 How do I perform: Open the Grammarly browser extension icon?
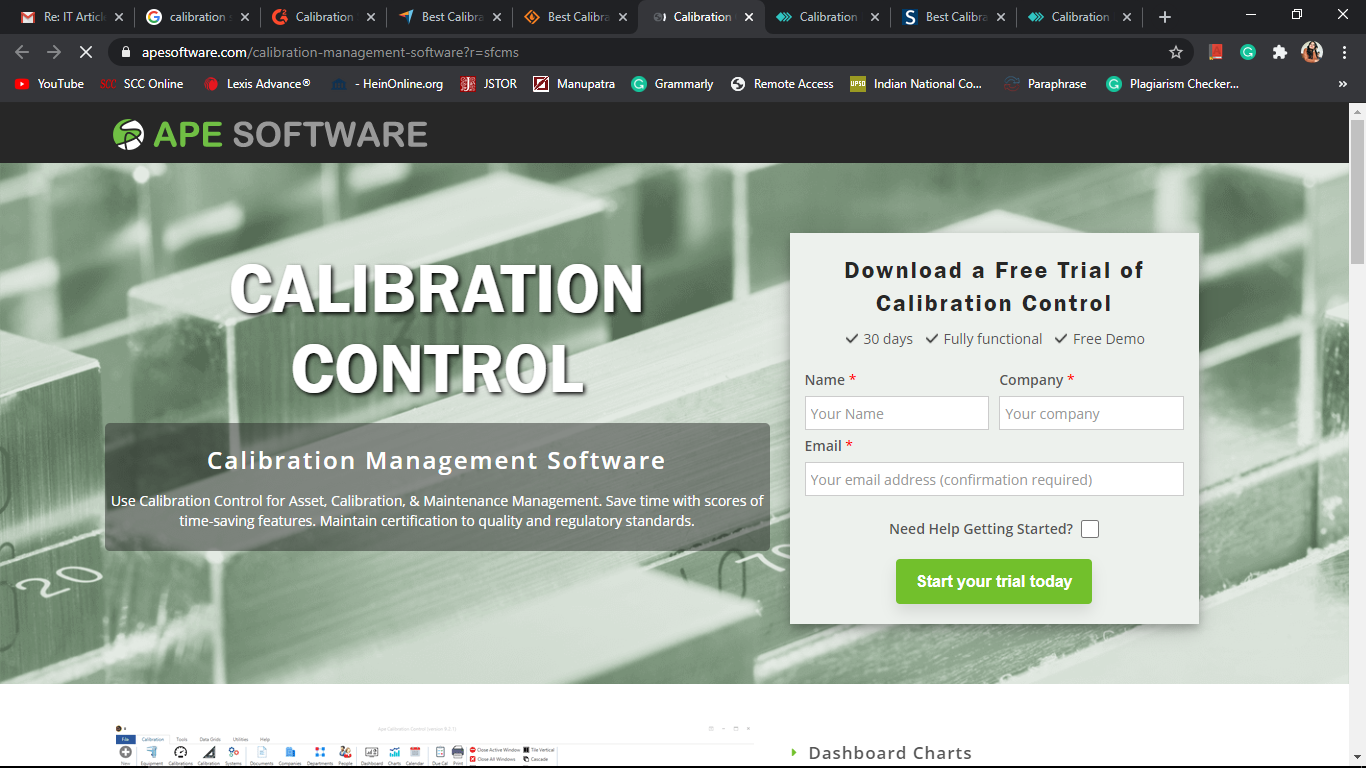click(1247, 51)
